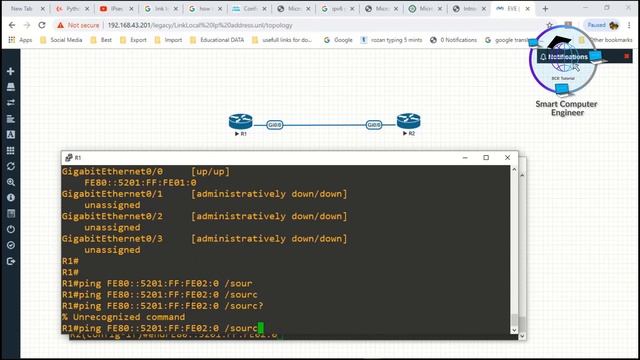640x360 pixels.
Task: Click the browser back arrow
Action: (x=12, y=25)
